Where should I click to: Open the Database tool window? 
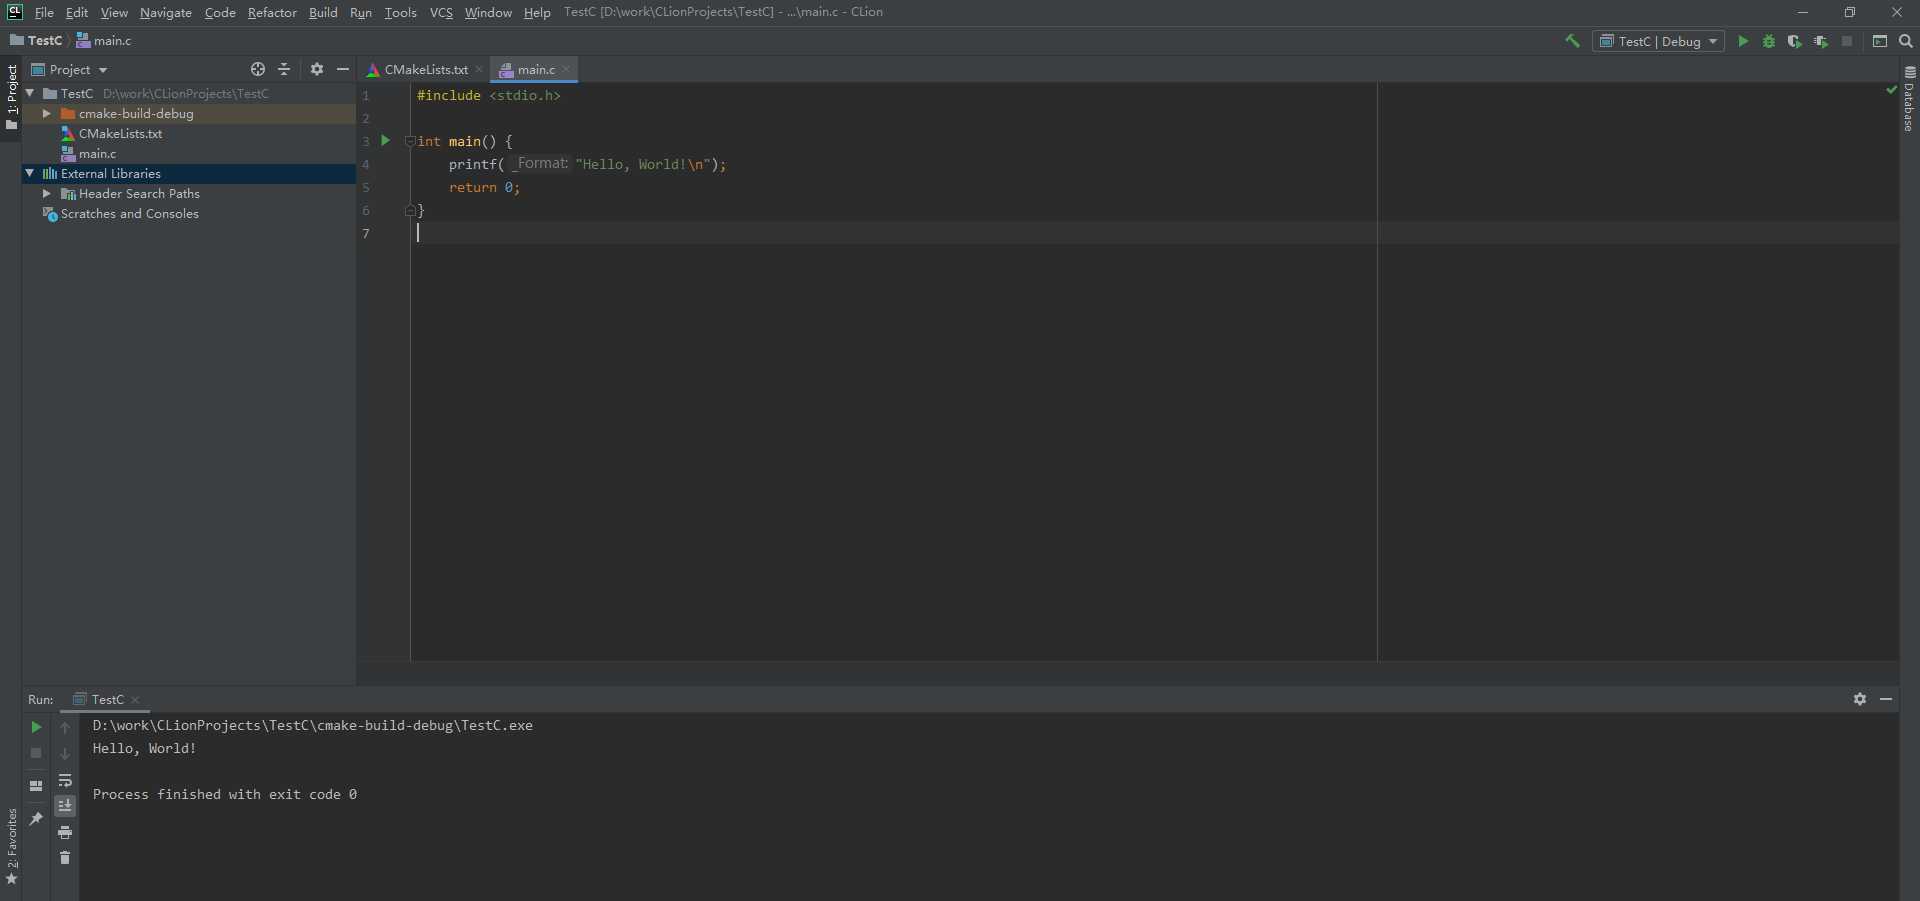(x=1909, y=99)
